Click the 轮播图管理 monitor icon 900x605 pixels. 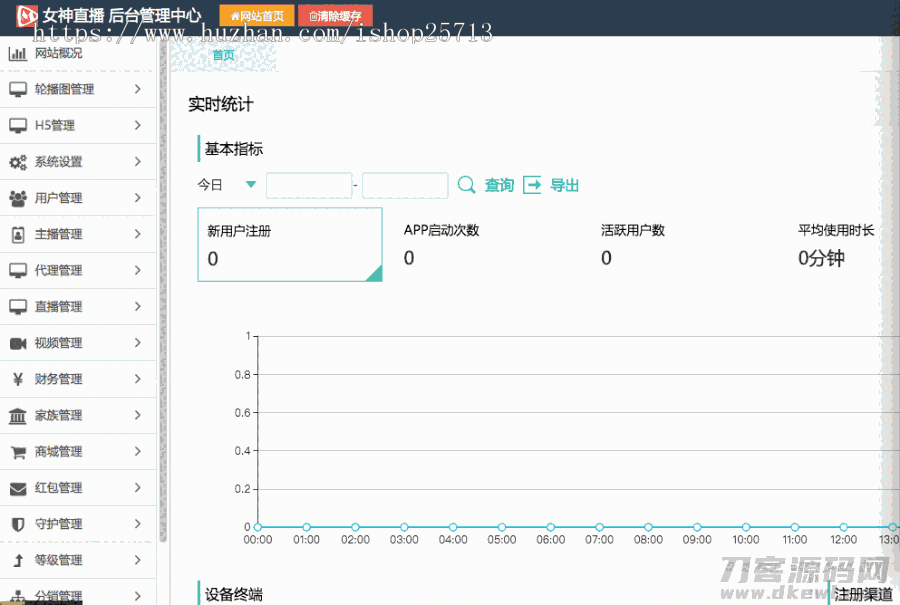[18, 90]
